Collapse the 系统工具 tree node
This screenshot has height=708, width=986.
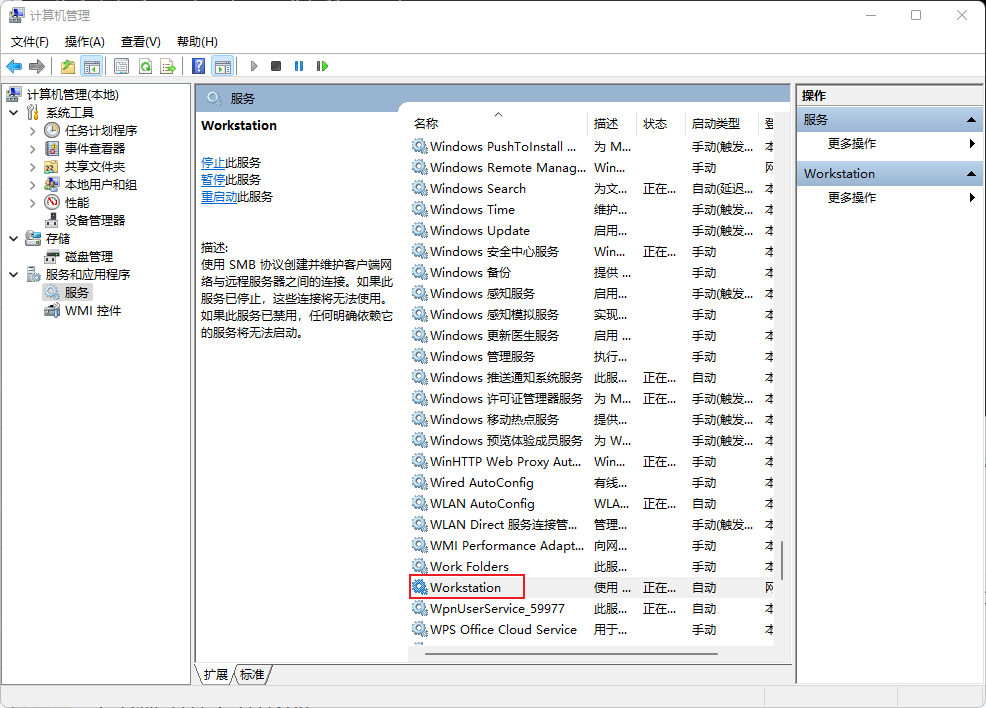(14, 113)
